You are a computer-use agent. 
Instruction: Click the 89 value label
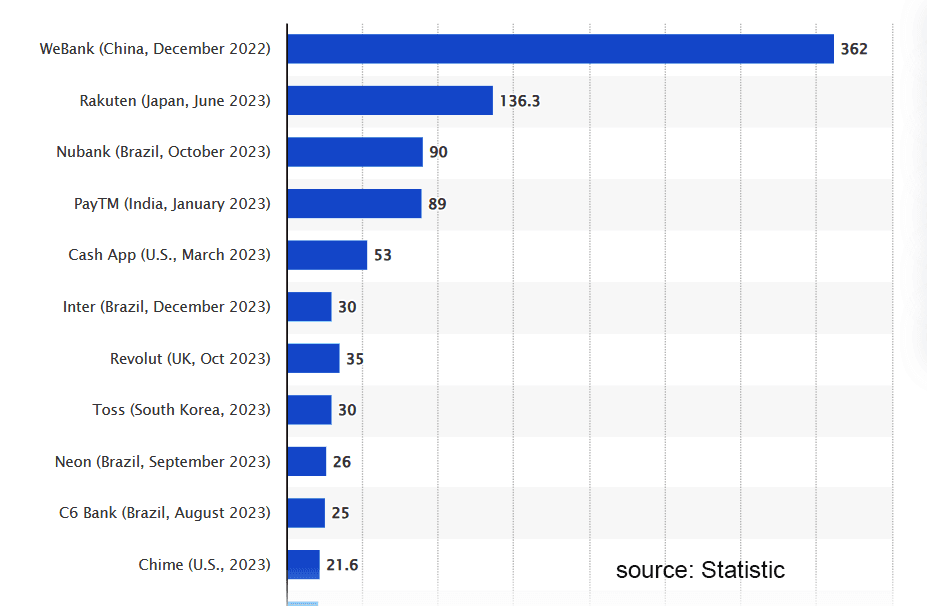(437, 204)
